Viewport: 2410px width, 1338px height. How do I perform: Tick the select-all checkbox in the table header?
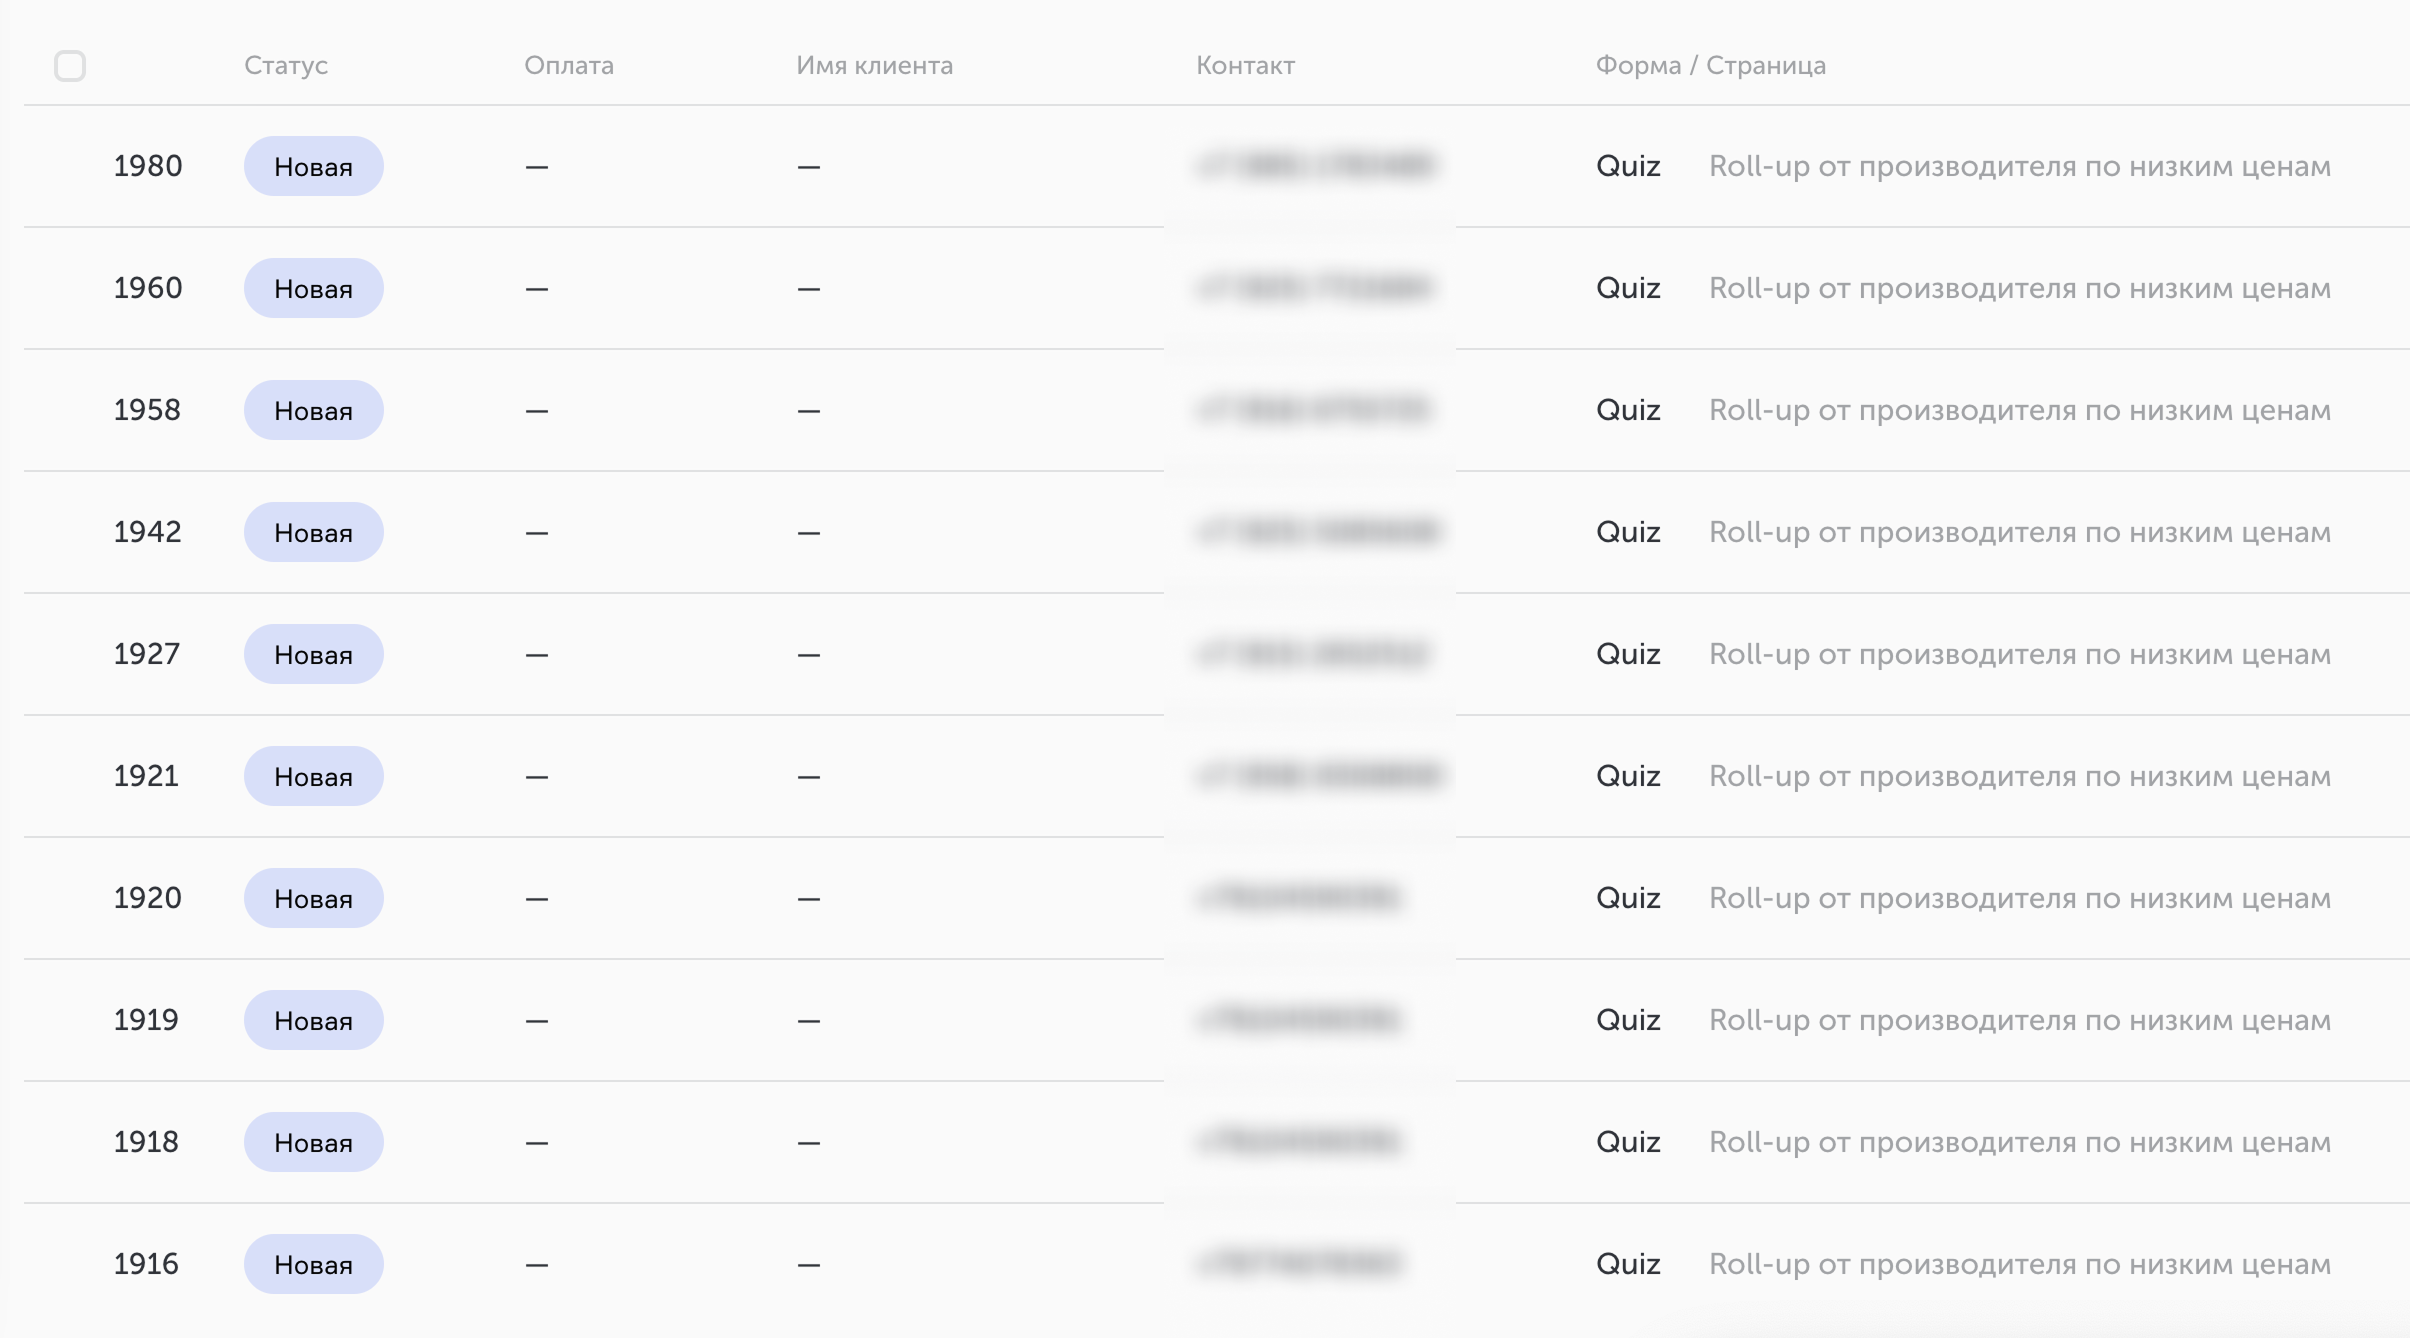click(x=70, y=66)
